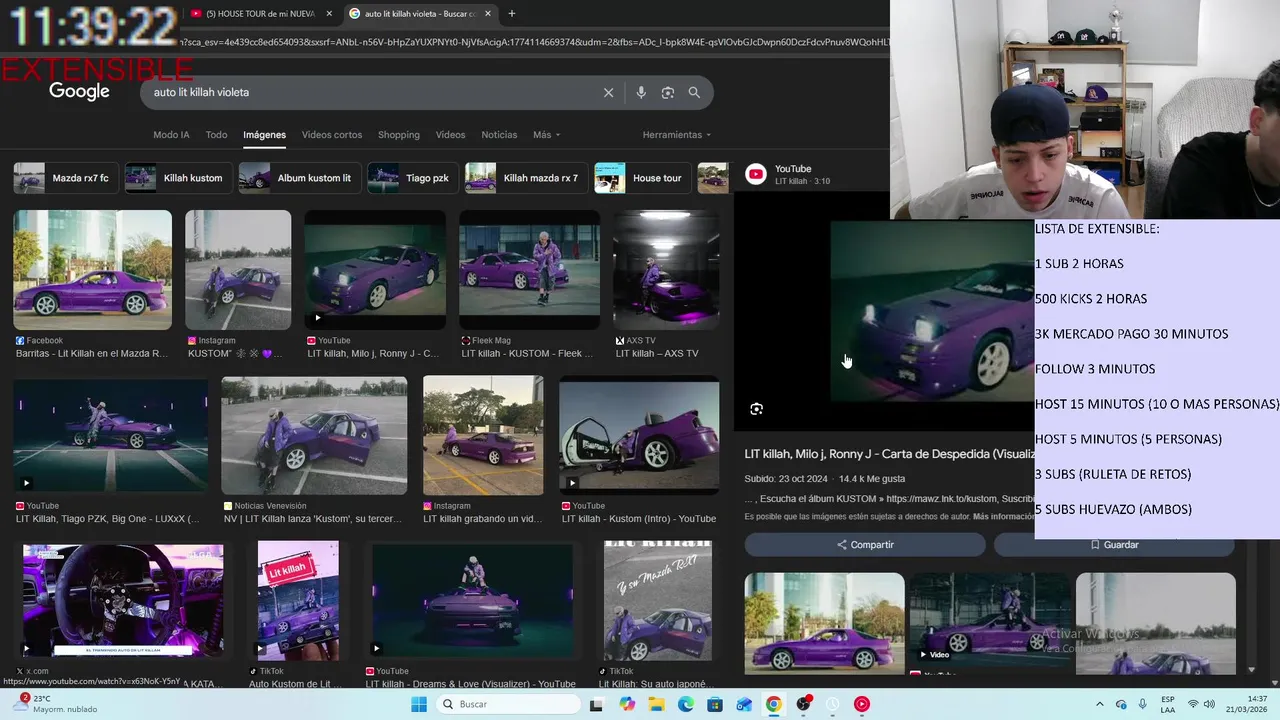Select the Killah kustom filter chip

click(x=178, y=178)
